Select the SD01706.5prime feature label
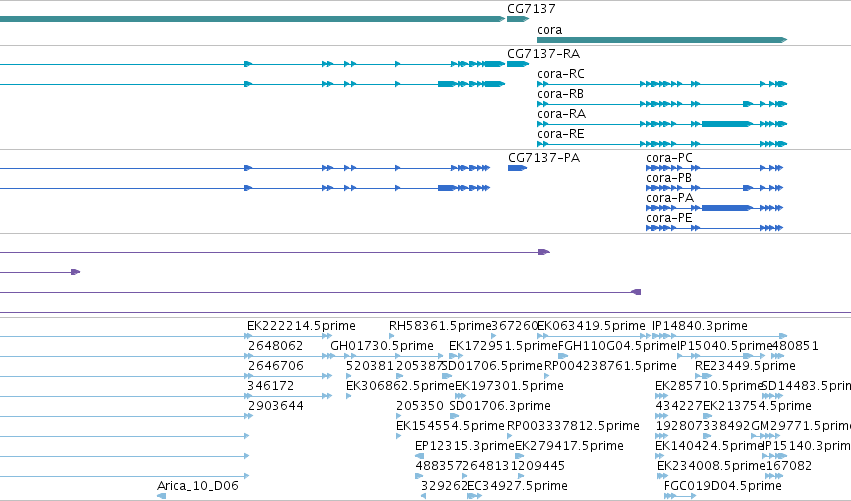Image resolution: width=851 pixels, height=501 pixels. click(x=493, y=366)
